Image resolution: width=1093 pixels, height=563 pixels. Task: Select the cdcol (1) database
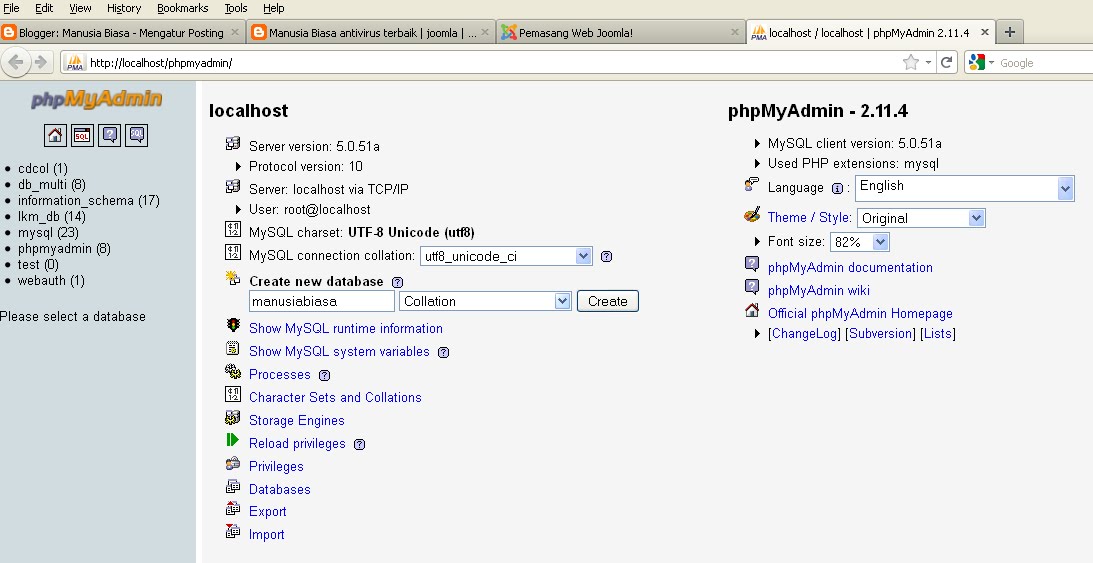coord(43,169)
